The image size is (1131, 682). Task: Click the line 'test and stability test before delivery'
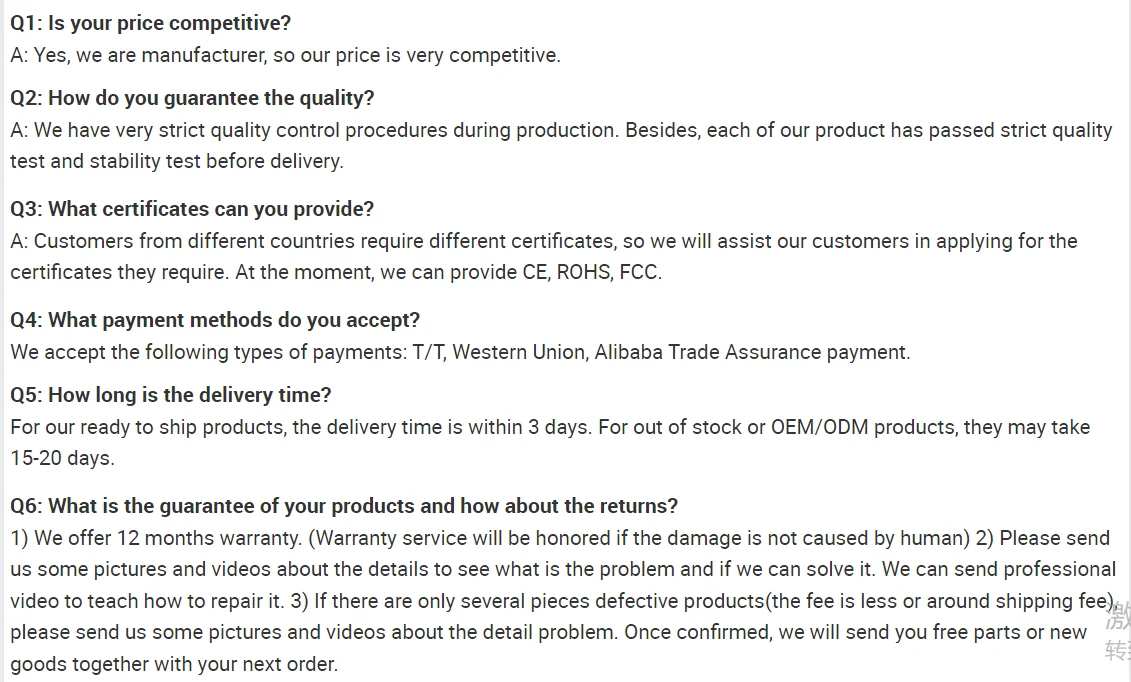177,161
